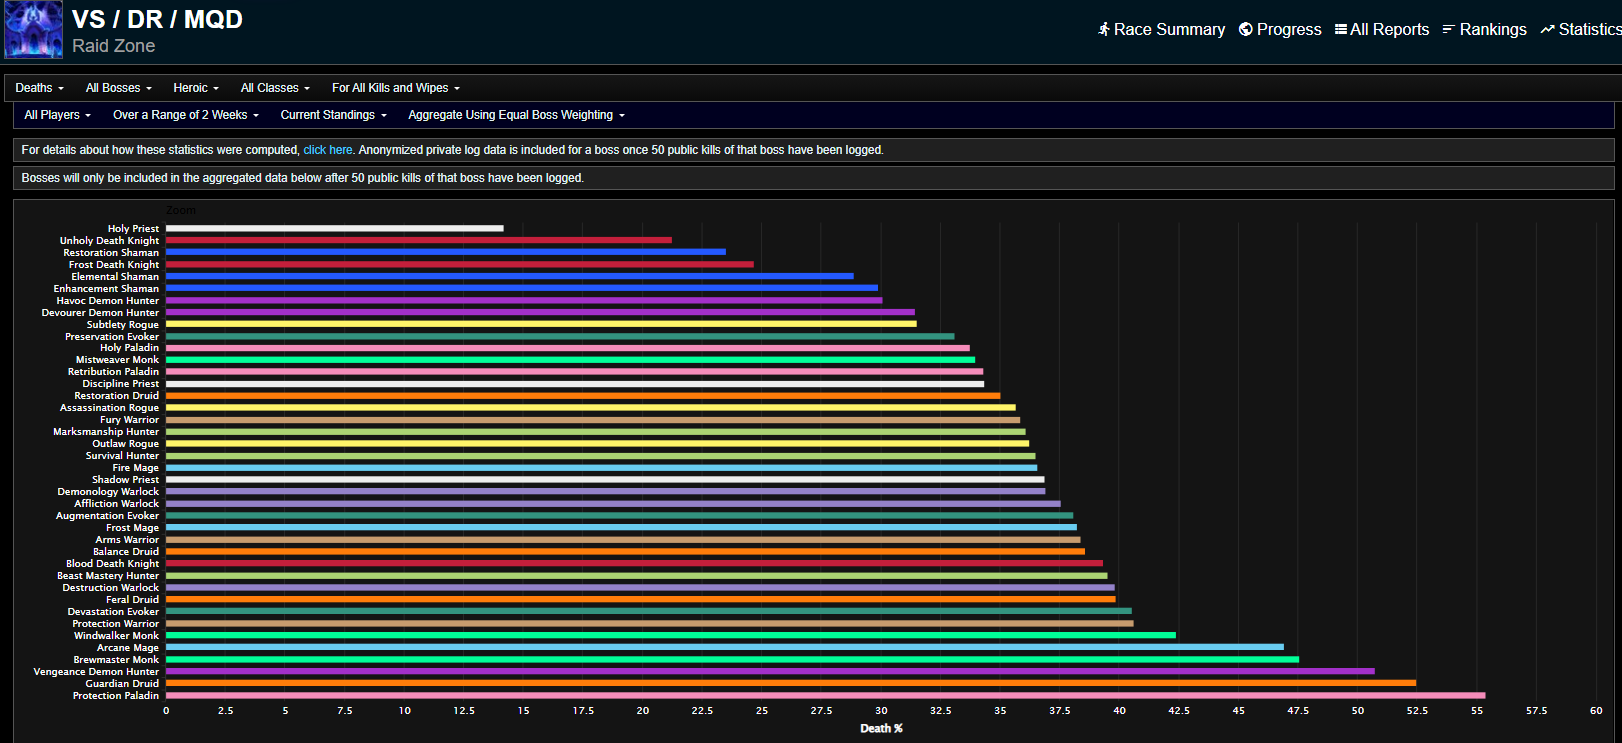Image resolution: width=1622 pixels, height=743 pixels.
Task: Open For All Kills and Wipes dropdown
Action: [x=395, y=88]
